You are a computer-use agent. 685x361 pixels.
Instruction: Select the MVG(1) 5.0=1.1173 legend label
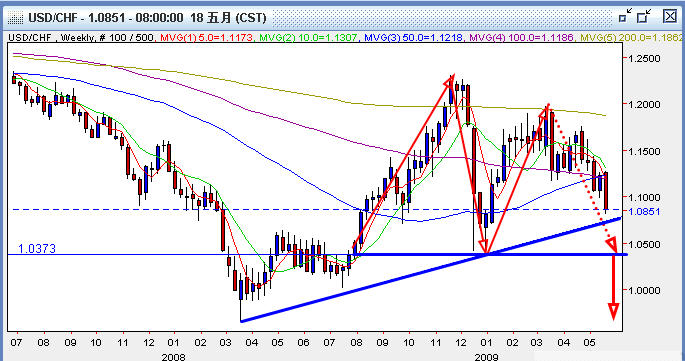pos(206,38)
